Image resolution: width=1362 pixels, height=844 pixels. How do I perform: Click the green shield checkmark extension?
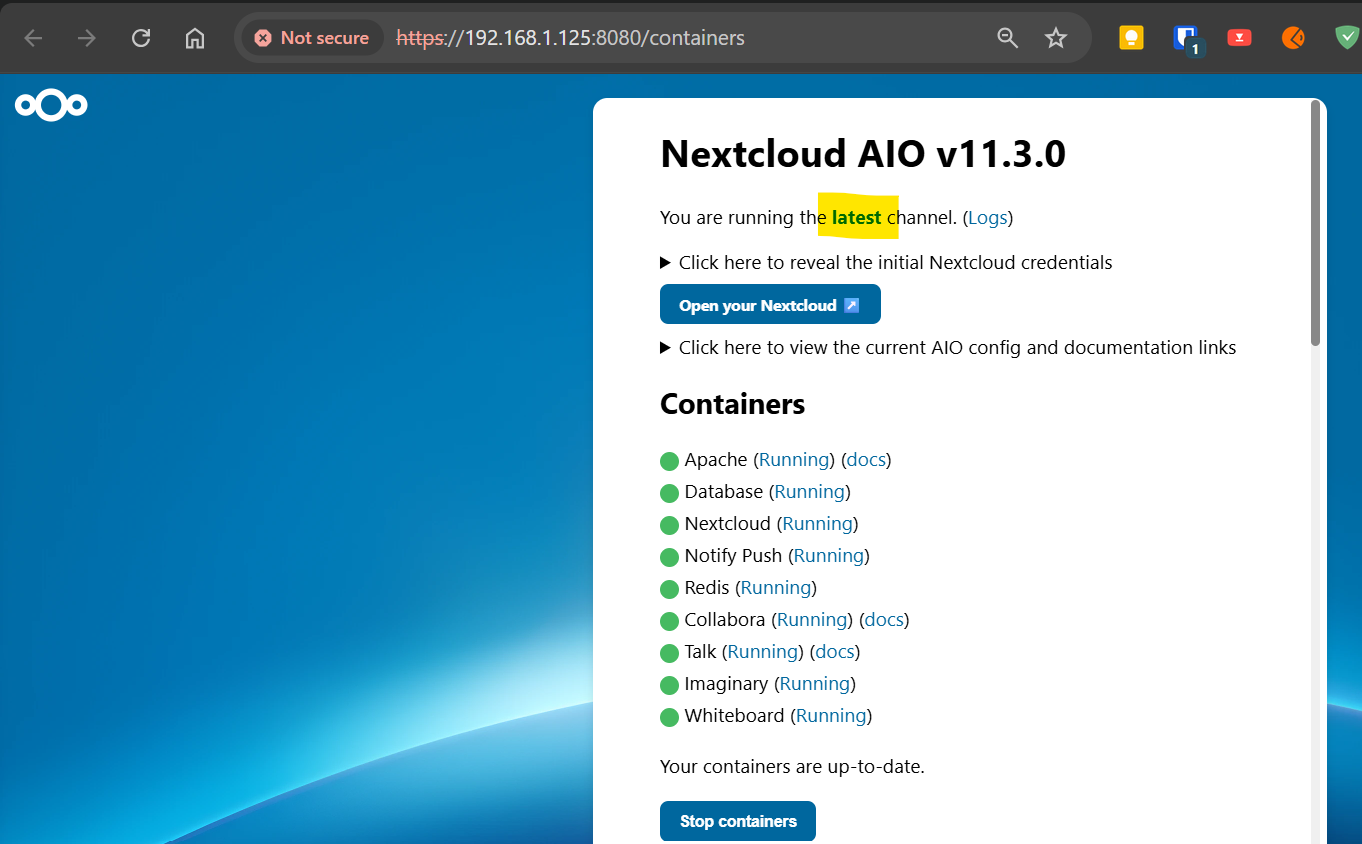coord(1347,38)
